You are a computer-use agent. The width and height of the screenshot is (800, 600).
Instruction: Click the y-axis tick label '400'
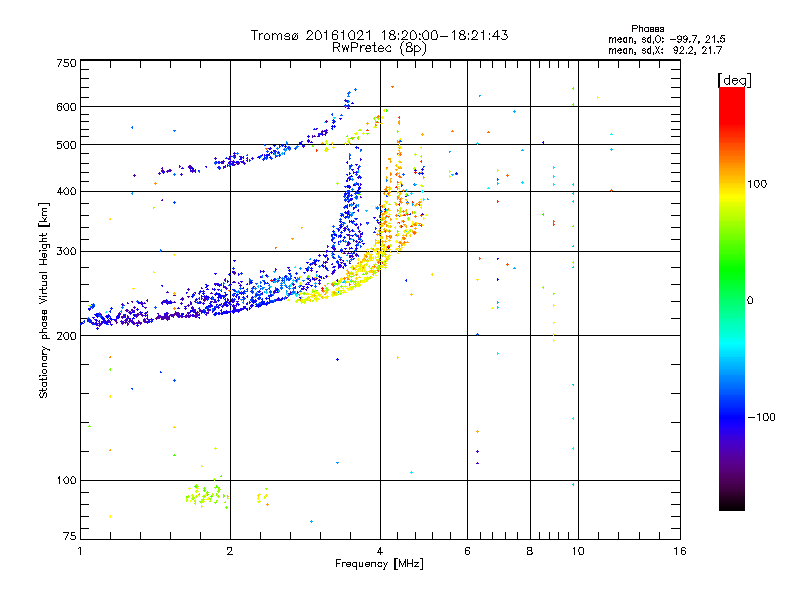tap(66, 192)
